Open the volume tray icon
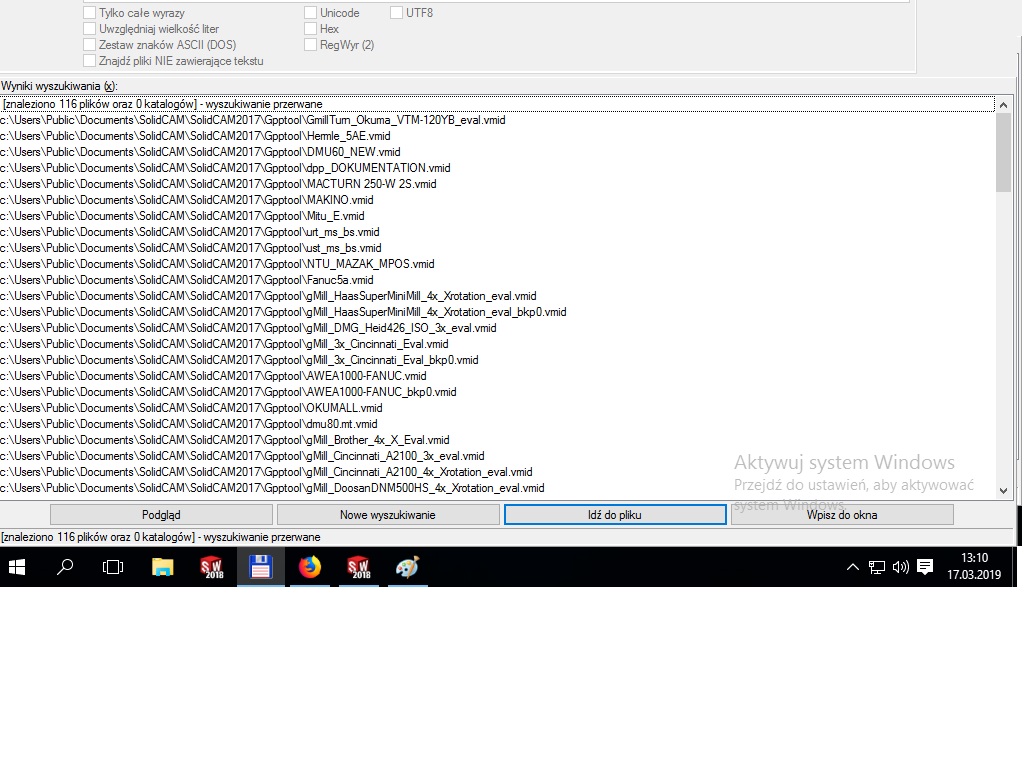Viewport: 1024px width, 768px height. [x=901, y=567]
